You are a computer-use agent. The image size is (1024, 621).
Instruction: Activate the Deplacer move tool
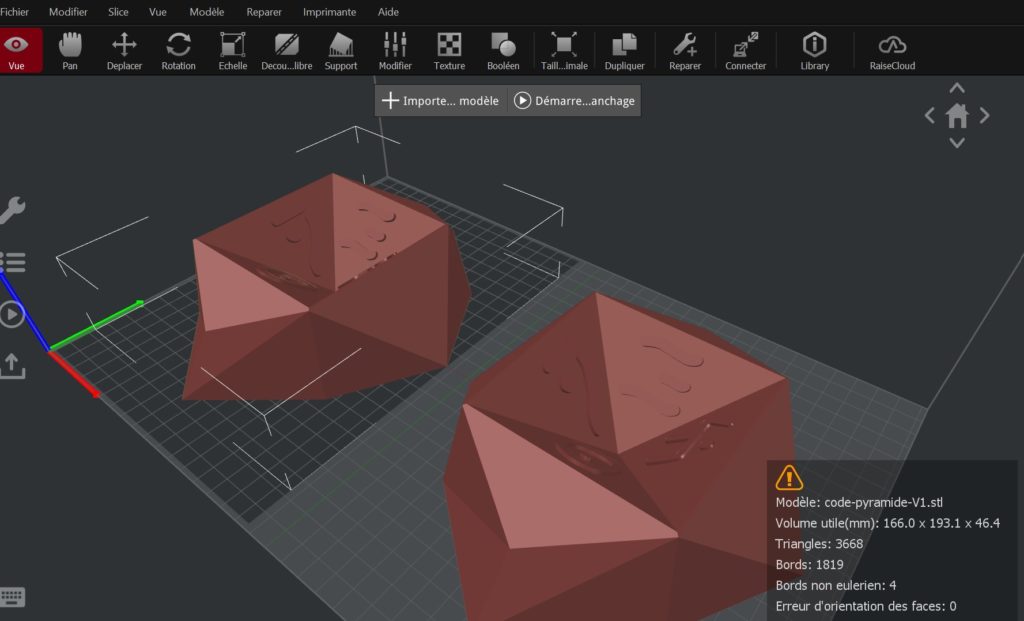[124, 50]
